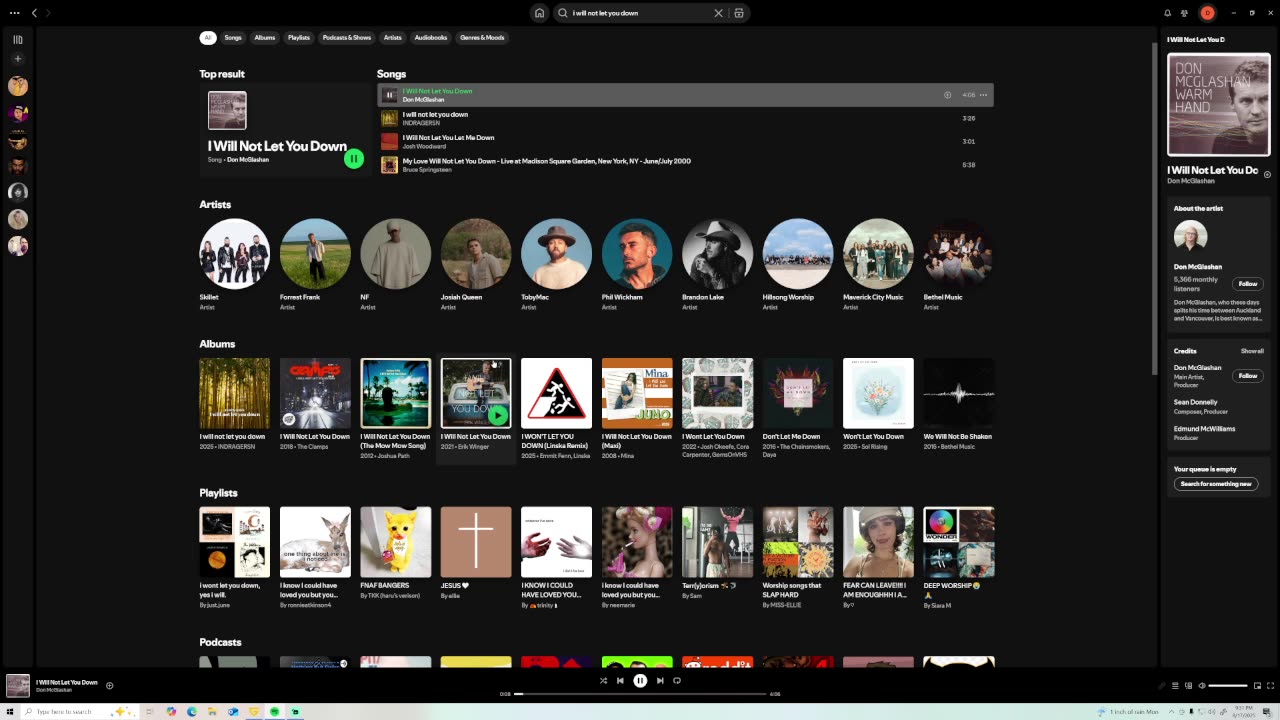This screenshot has height=720, width=1280.
Task: Open the Songs section heading
Action: tap(391, 74)
